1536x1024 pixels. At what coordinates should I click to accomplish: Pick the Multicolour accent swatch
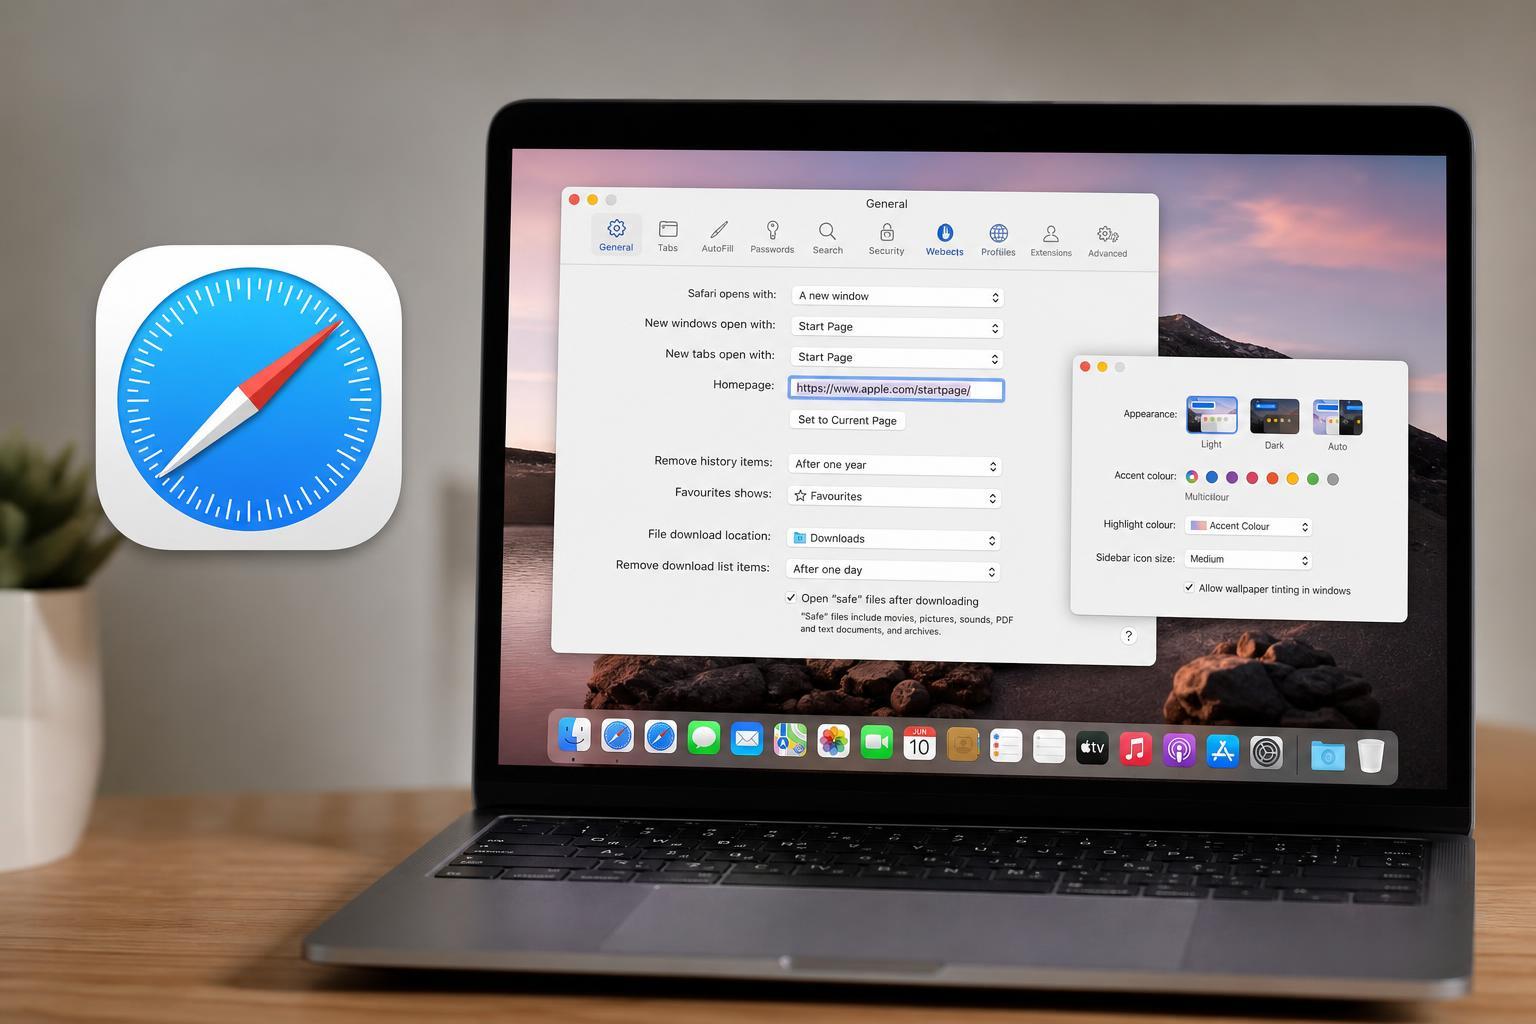click(x=1192, y=477)
